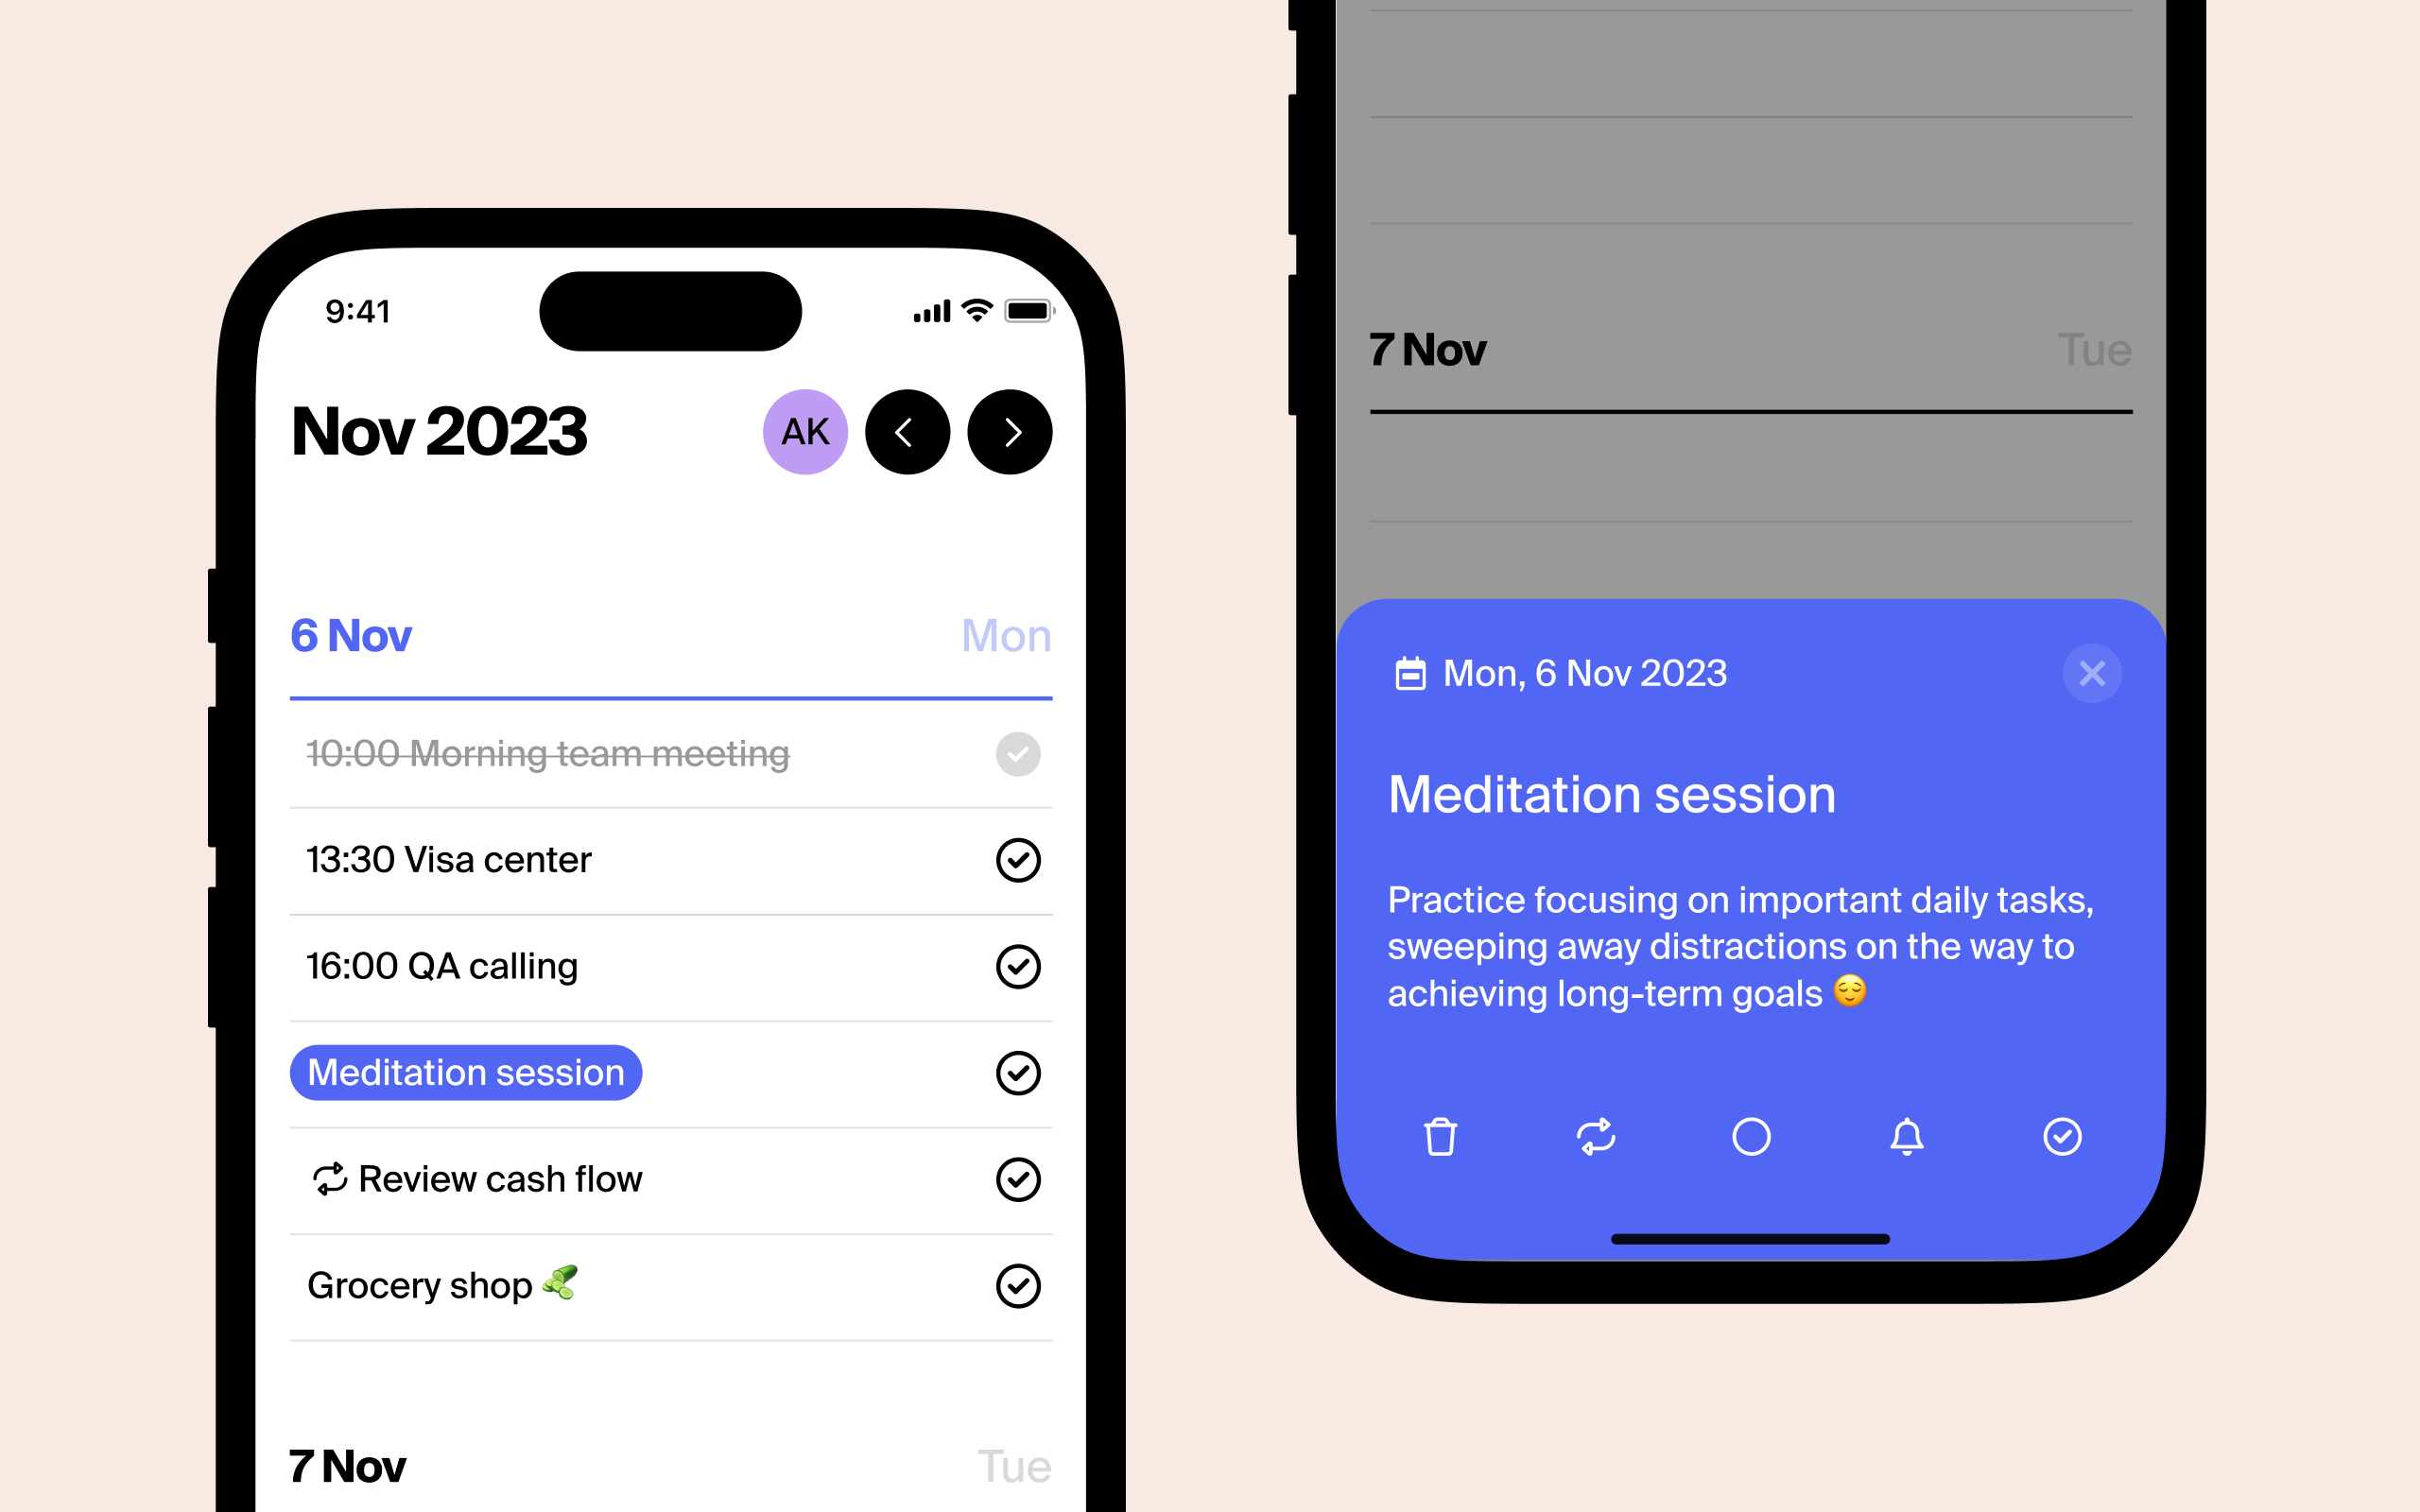The width and height of the screenshot is (2420, 1512).
Task: Close the Meditation session popup
Action: click(x=2093, y=674)
